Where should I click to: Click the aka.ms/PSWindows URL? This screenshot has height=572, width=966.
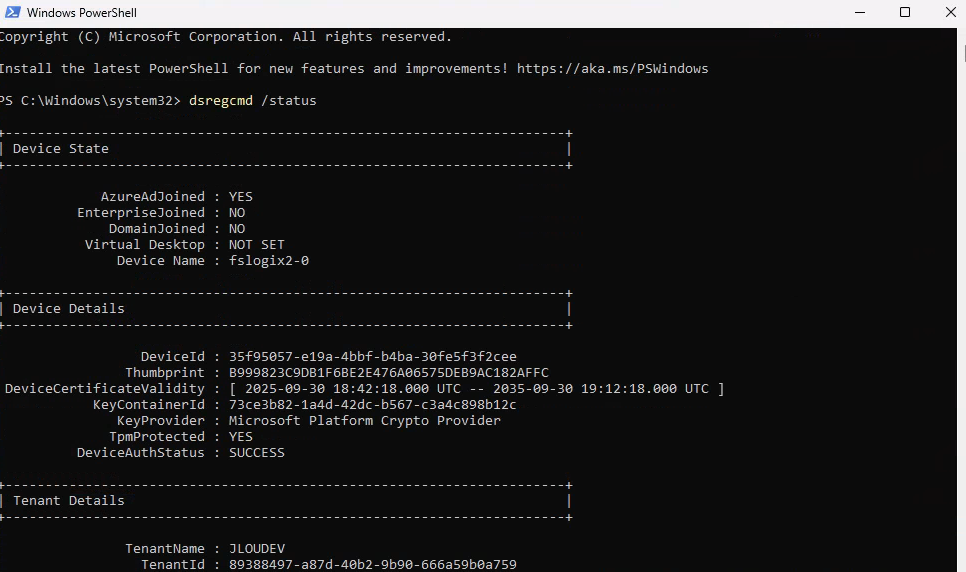tap(614, 69)
